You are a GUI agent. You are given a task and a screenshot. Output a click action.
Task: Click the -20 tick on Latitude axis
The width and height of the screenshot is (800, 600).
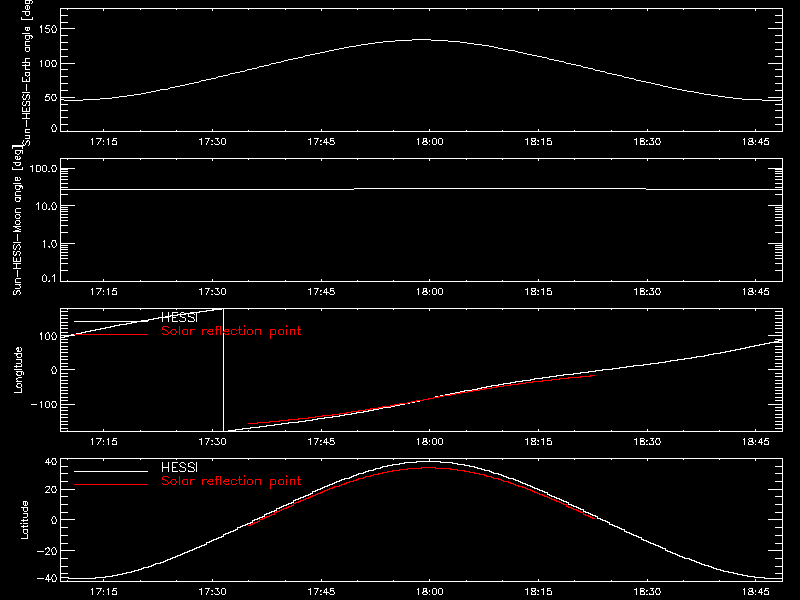click(x=48, y=551)
